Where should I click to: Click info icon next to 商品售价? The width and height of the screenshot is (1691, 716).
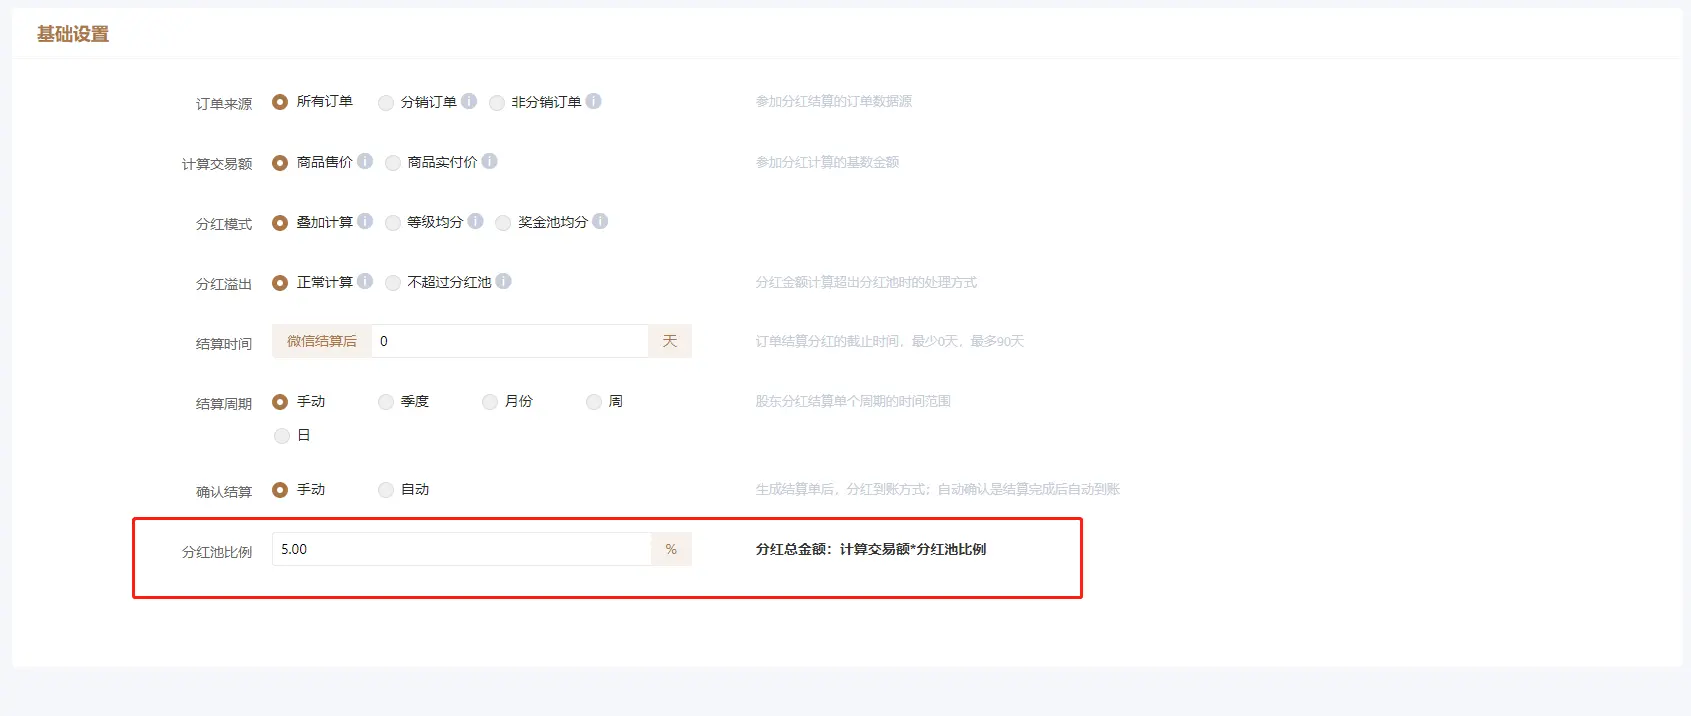[365, 161]
